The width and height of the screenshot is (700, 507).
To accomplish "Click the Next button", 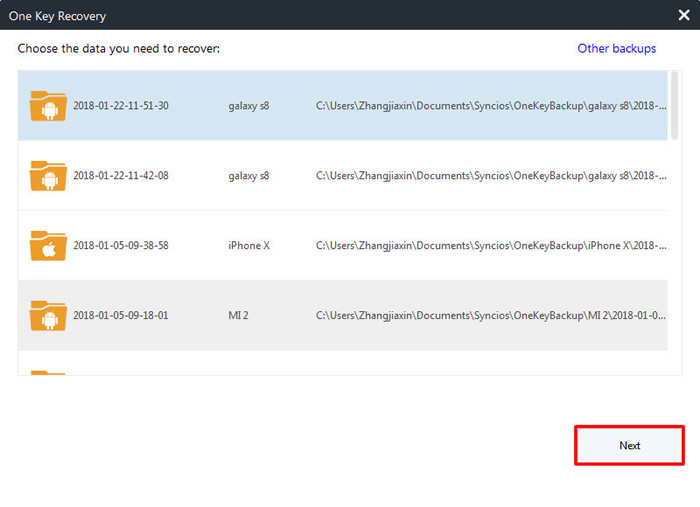I will point(629,445).
